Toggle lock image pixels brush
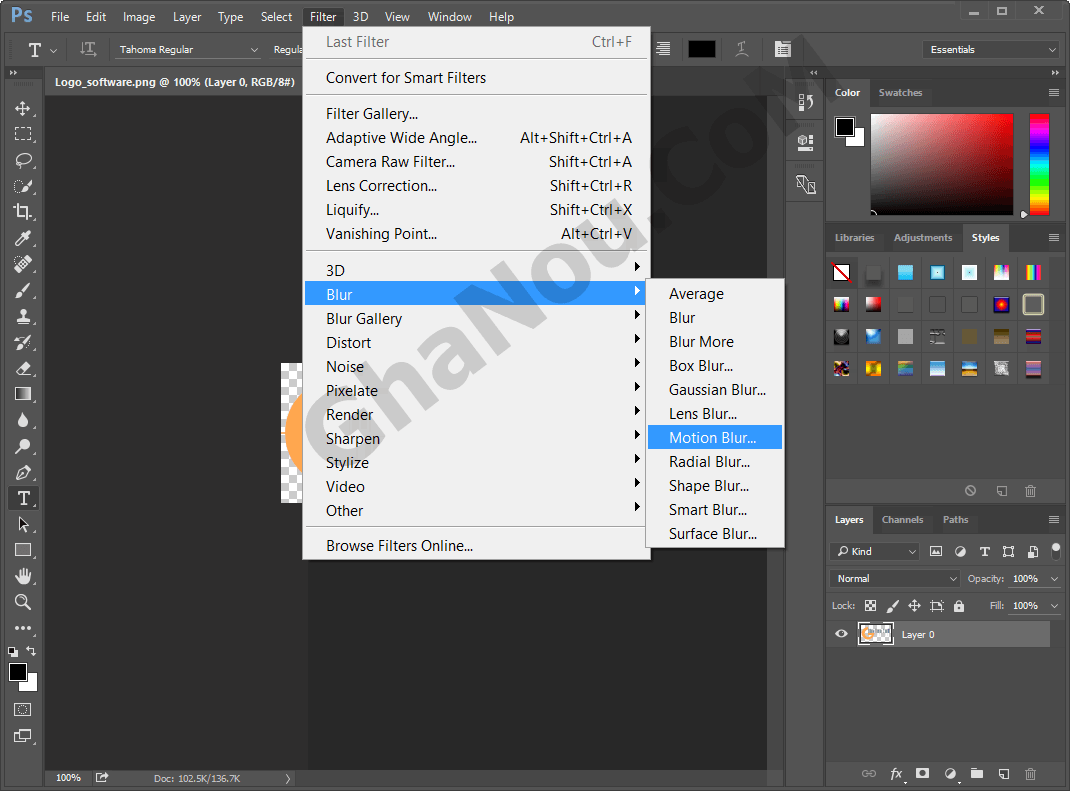Image resolution: width=1070 pixels, height=791 pixels. click(893, 605)
